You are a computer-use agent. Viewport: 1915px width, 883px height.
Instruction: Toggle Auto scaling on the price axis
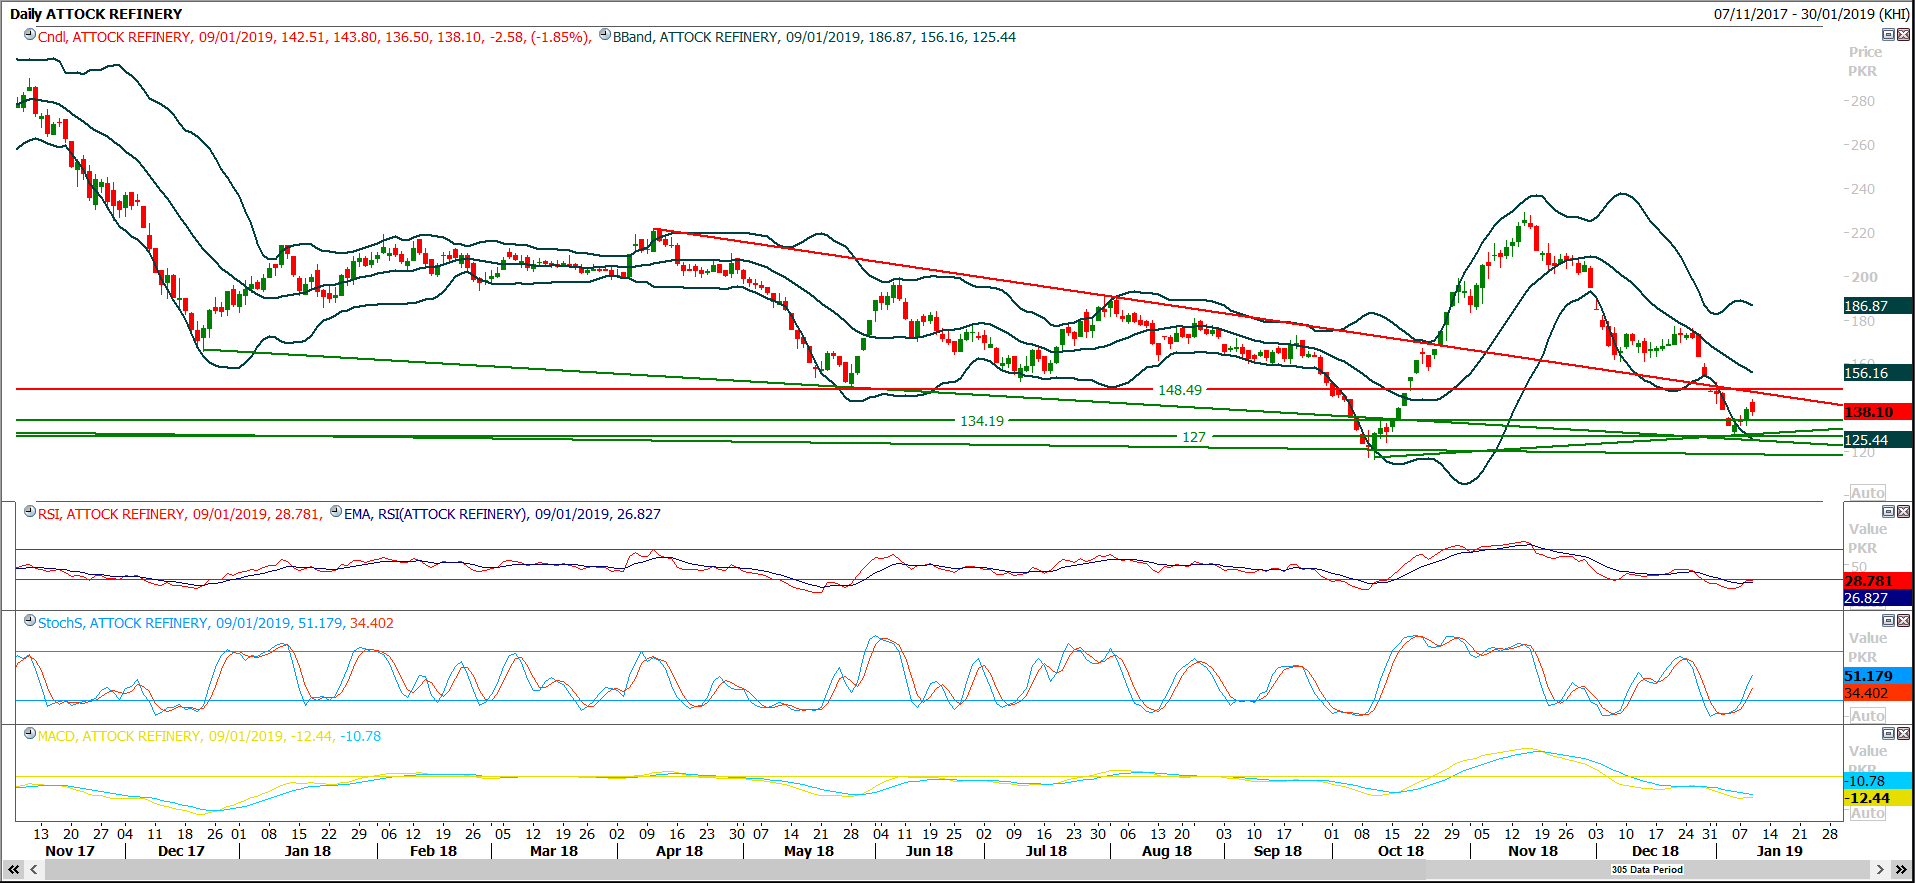click(1867, 492)
